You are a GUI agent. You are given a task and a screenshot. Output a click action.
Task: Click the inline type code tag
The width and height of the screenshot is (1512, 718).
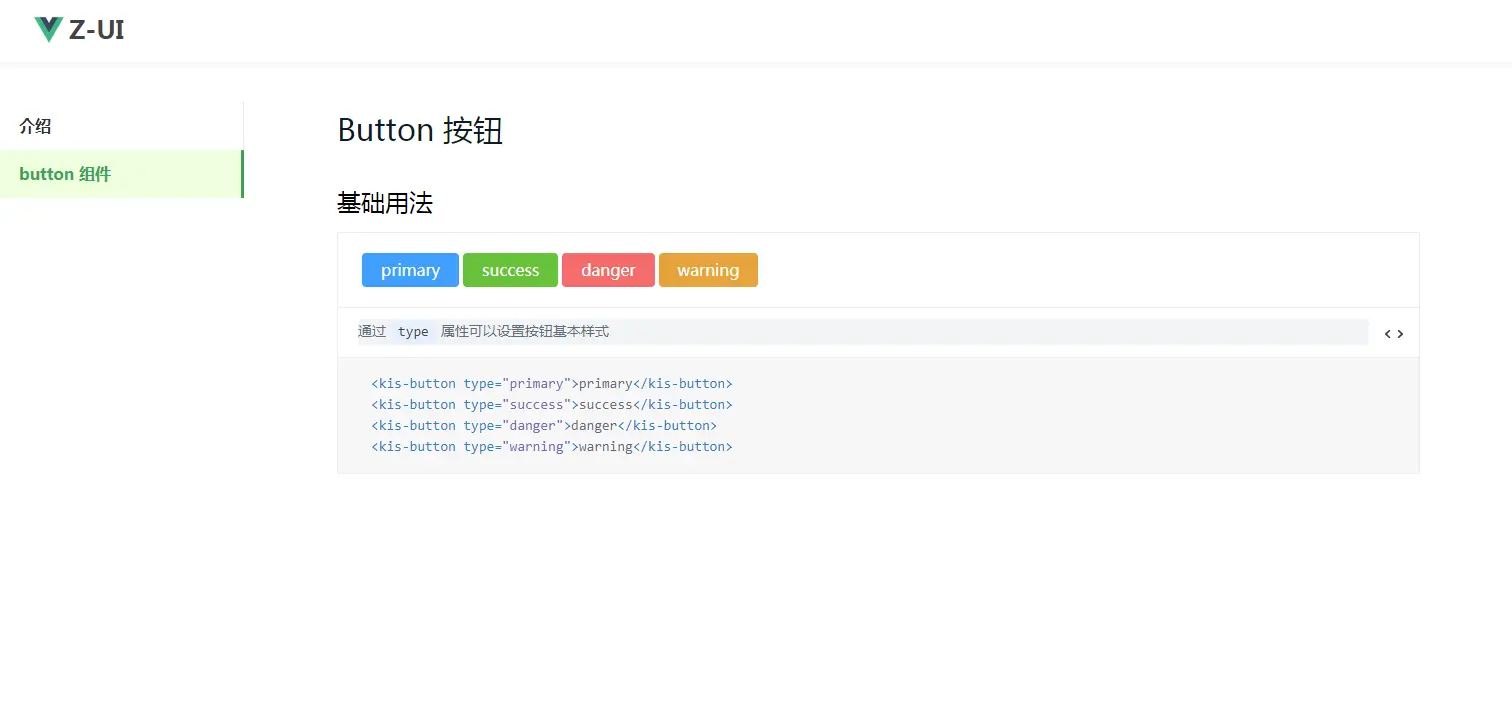(x=413, y=331)
